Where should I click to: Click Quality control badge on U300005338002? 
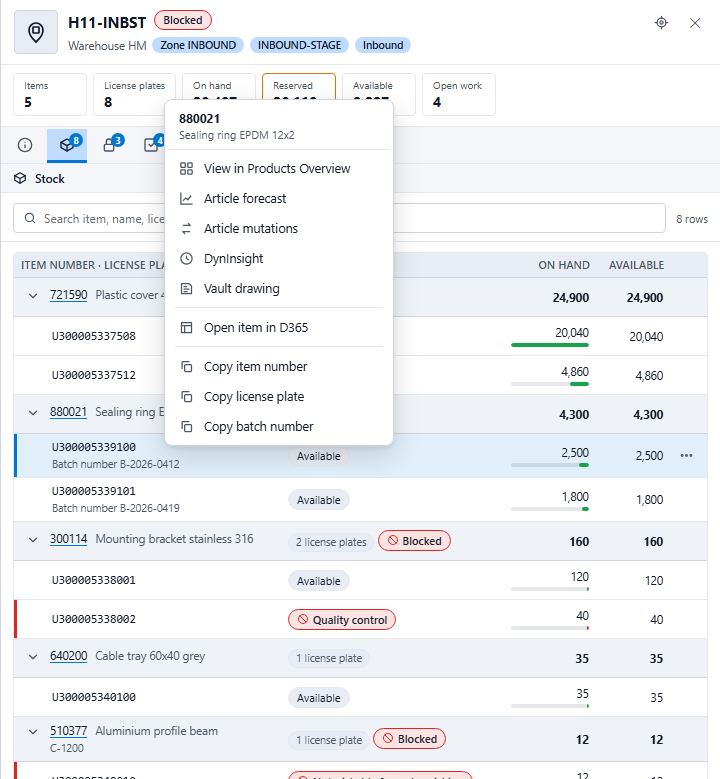coord(342,620)
